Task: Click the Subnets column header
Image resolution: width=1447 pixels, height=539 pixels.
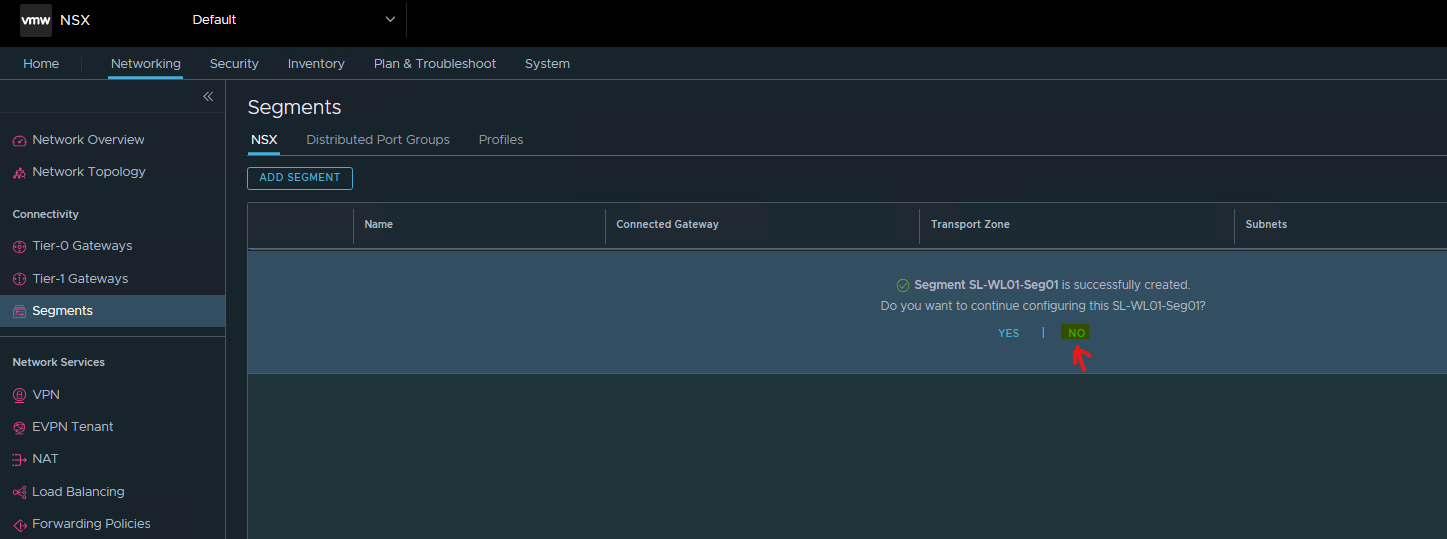Action: (x=1266, y=225)
